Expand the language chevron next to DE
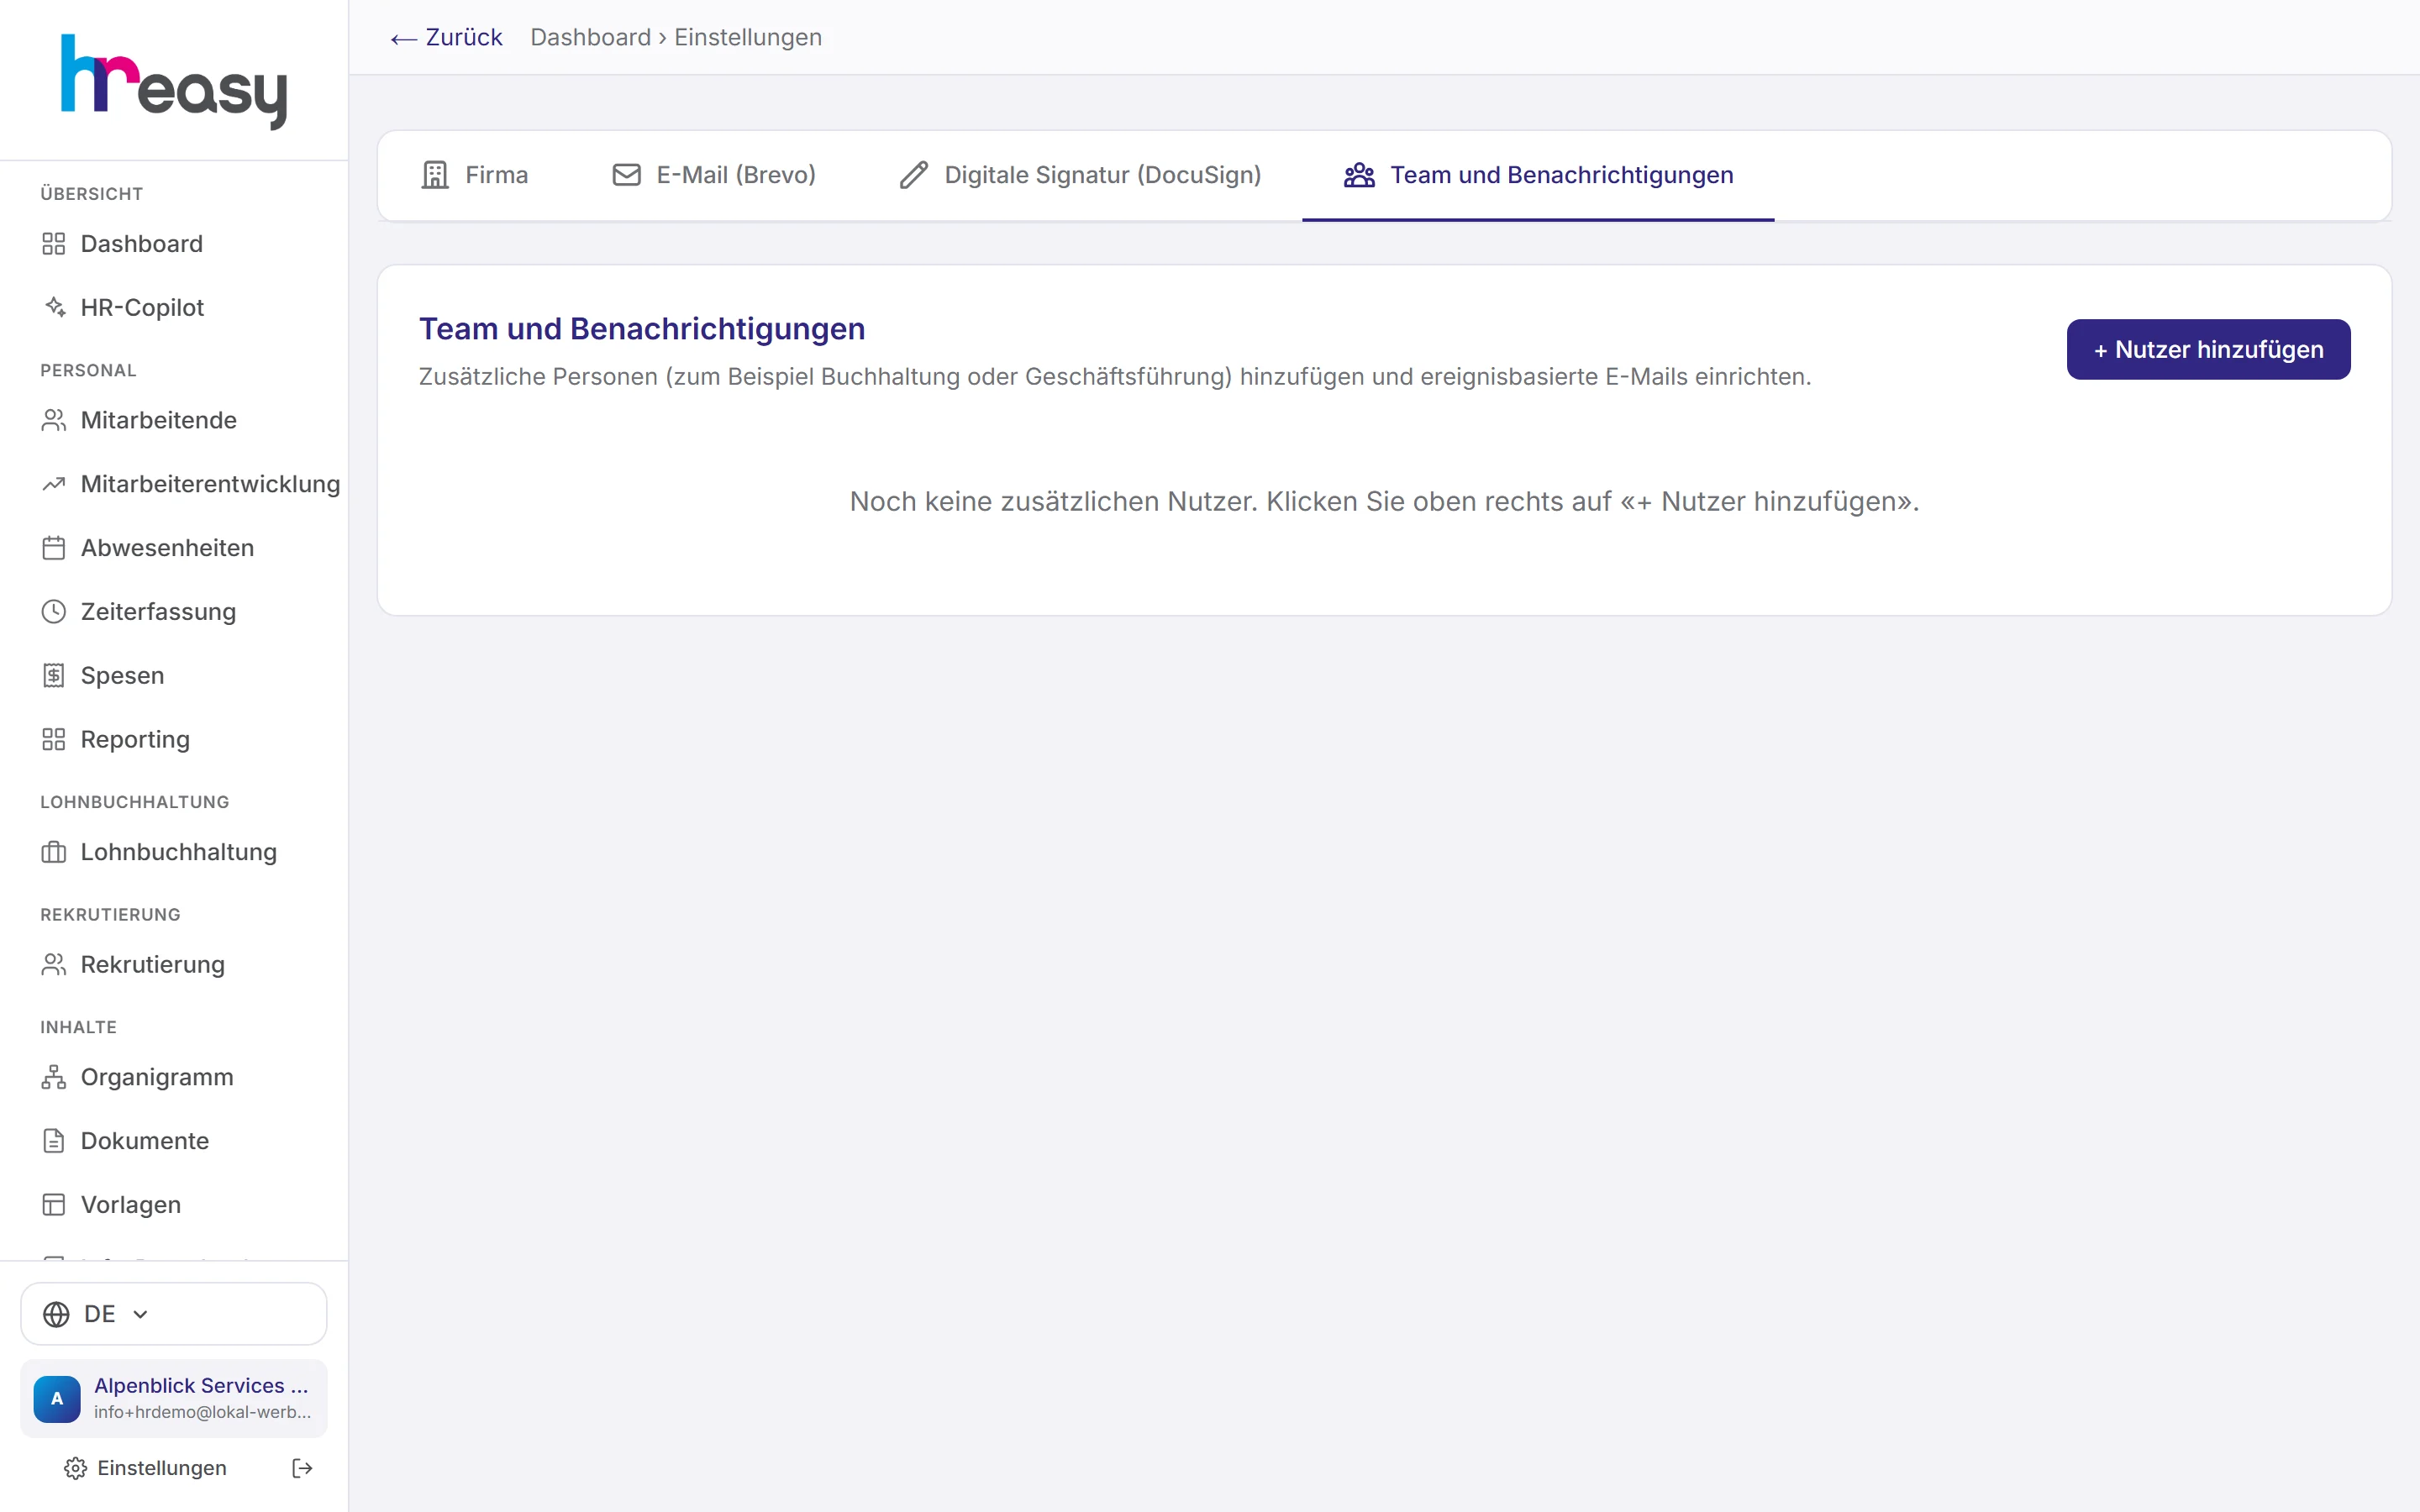 140,1314
